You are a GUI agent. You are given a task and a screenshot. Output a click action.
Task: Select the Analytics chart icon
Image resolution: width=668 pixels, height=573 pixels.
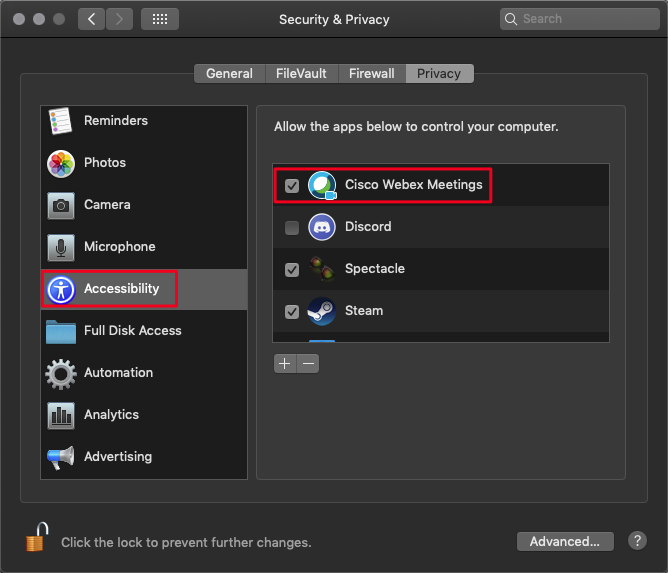pos(61,415)
